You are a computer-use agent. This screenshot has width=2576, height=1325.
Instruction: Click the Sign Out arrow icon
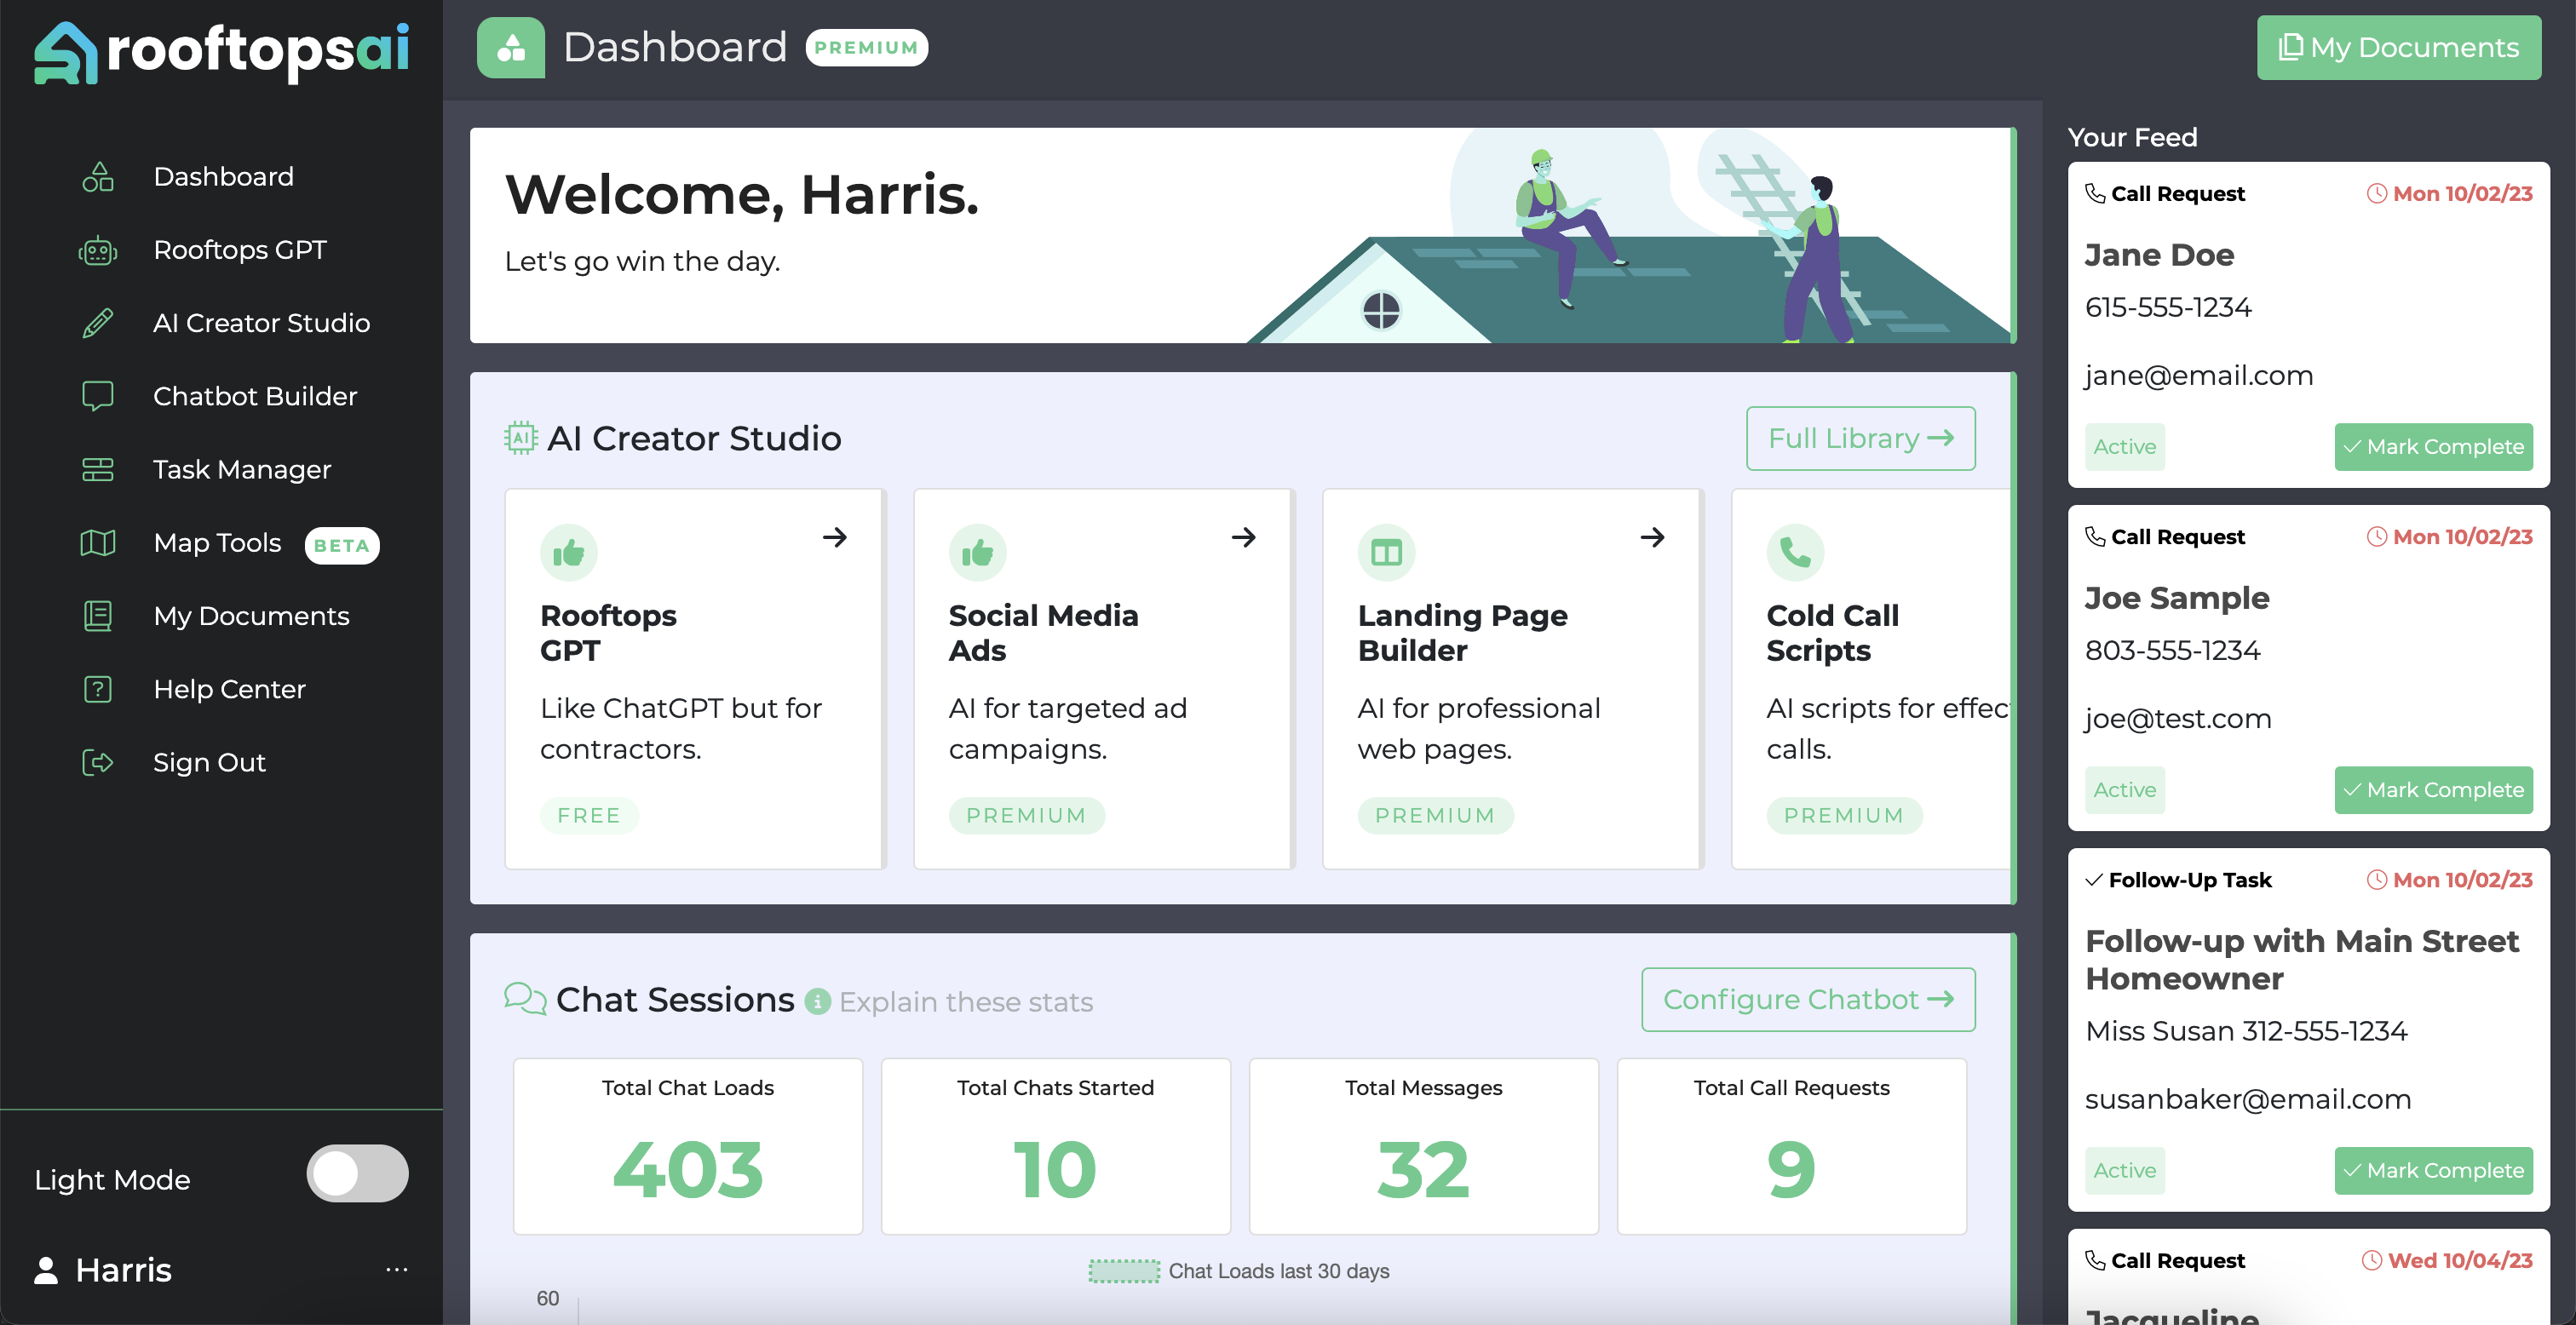[x=98, y=762]
